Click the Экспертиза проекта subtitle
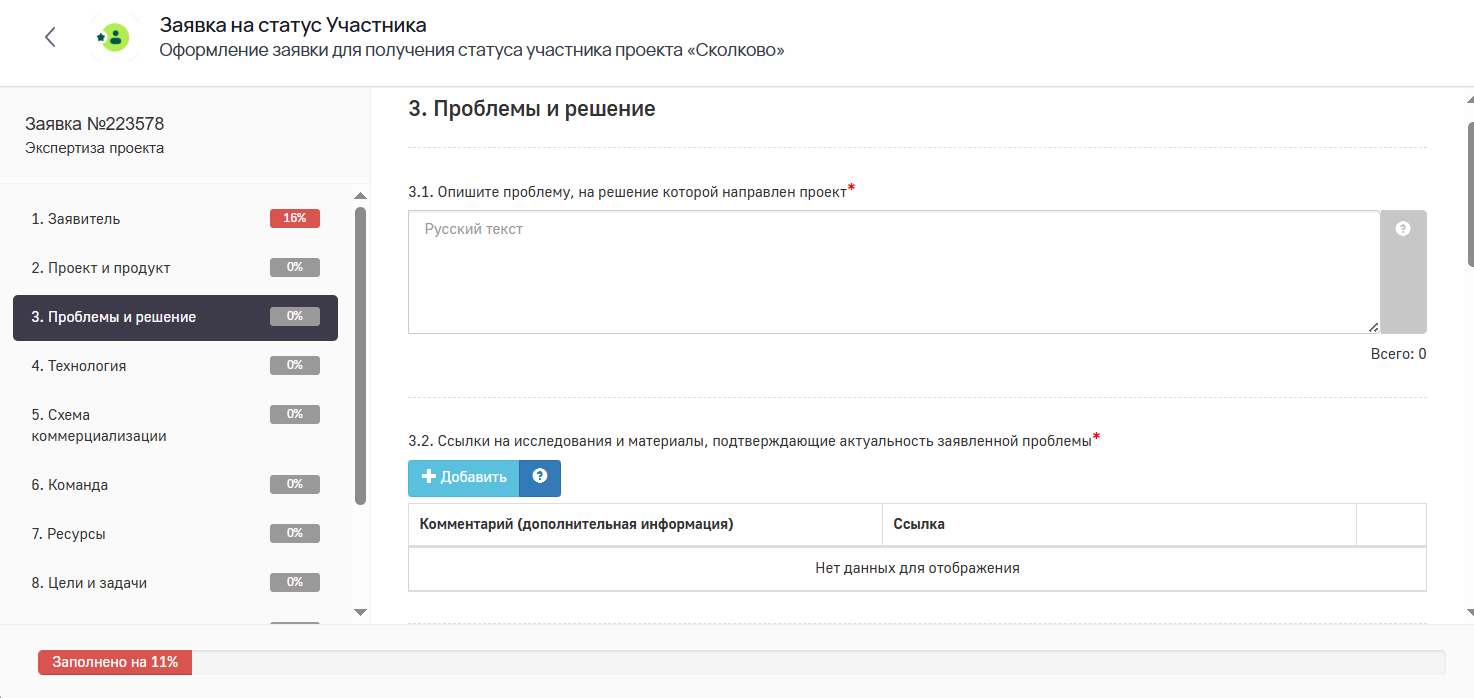This screenshot has width=1474, height=698. pyautogui.click(x=95, y=148)
